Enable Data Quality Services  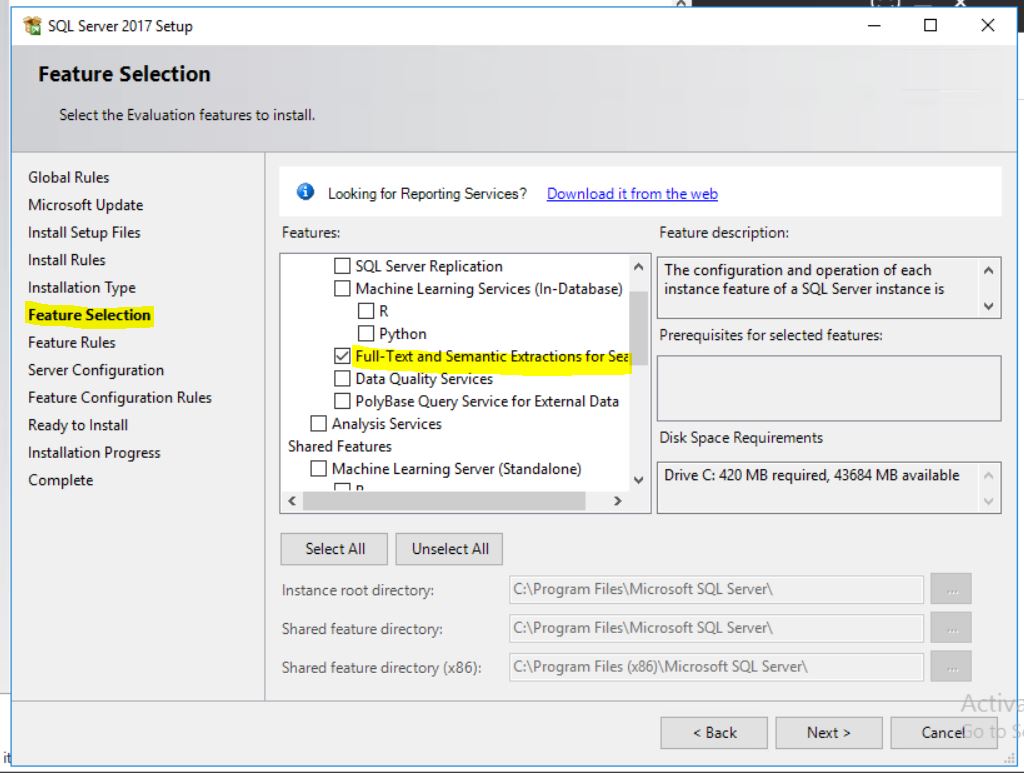[344, 379]
